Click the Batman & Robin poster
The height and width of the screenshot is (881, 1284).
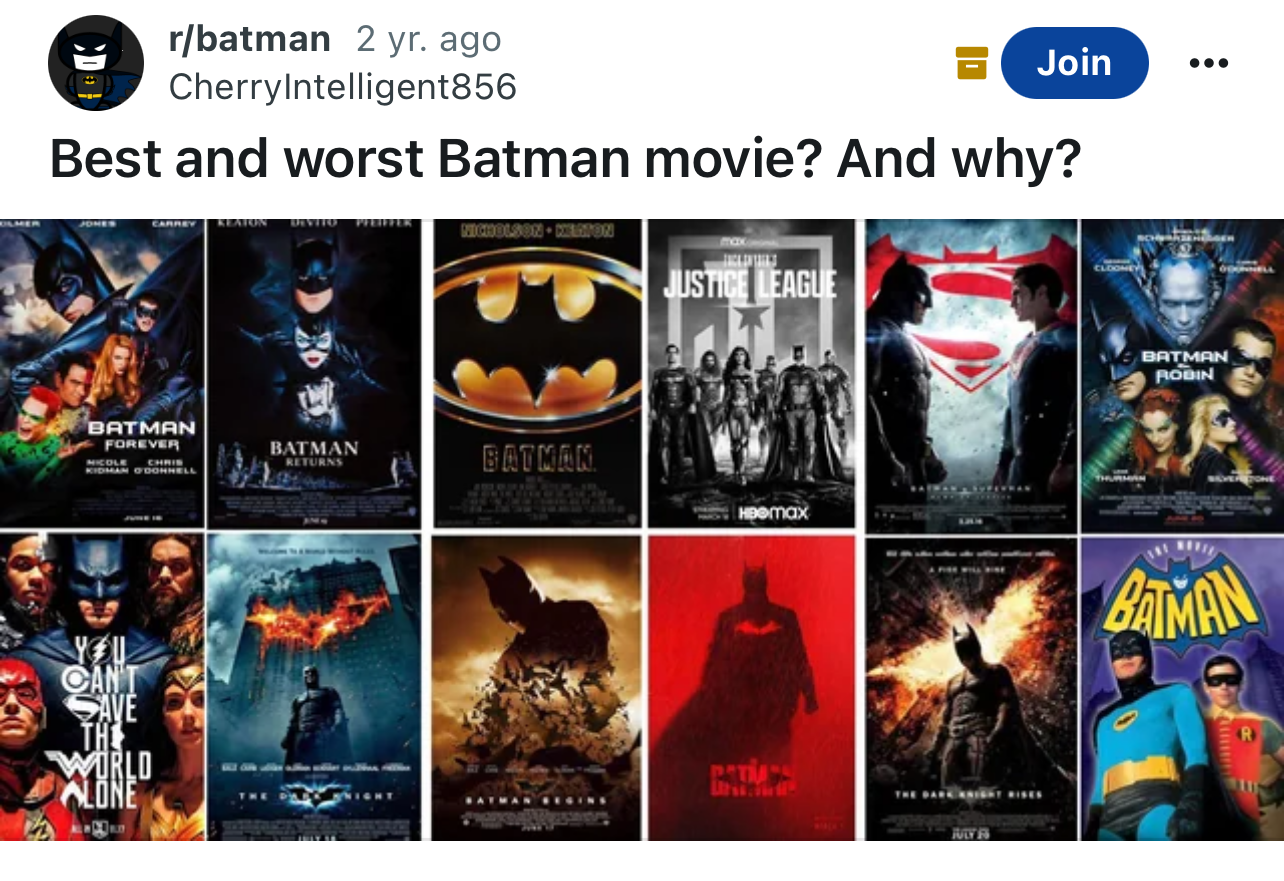tap(1183, 373)
